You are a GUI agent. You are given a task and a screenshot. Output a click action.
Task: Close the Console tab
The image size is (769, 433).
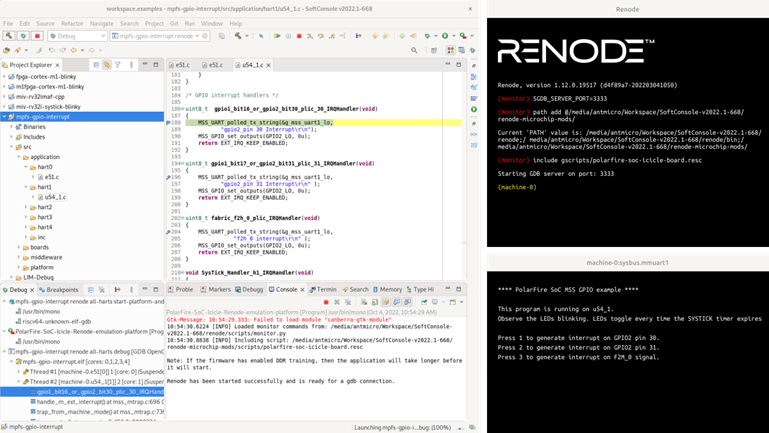point(302,290)
